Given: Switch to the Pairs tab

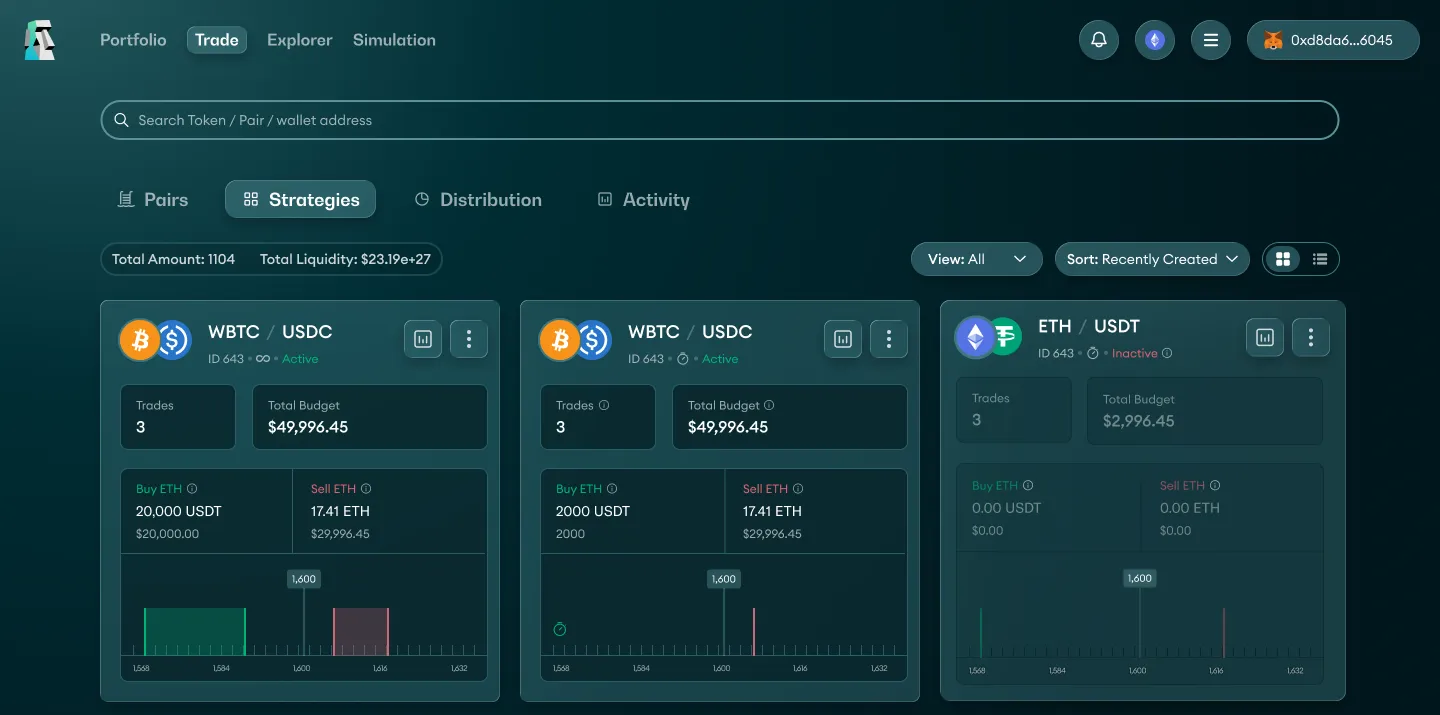Looking at the screenshot, I should click(153, 199).
